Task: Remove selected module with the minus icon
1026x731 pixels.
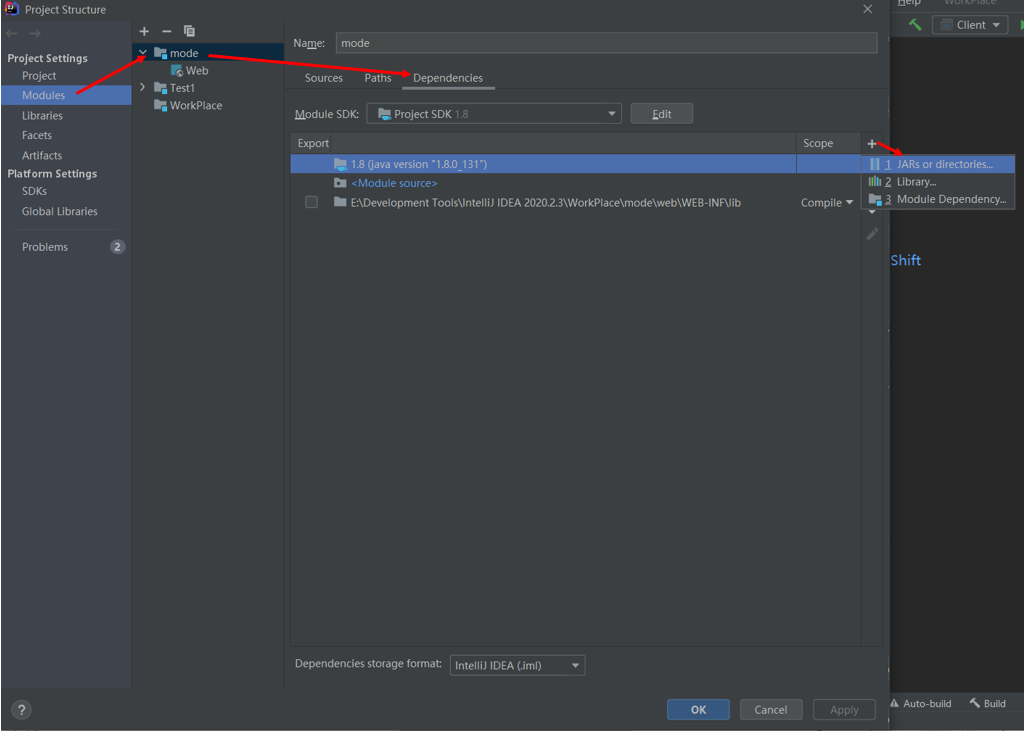Action: pyautogui.click(x=166, y=31)
